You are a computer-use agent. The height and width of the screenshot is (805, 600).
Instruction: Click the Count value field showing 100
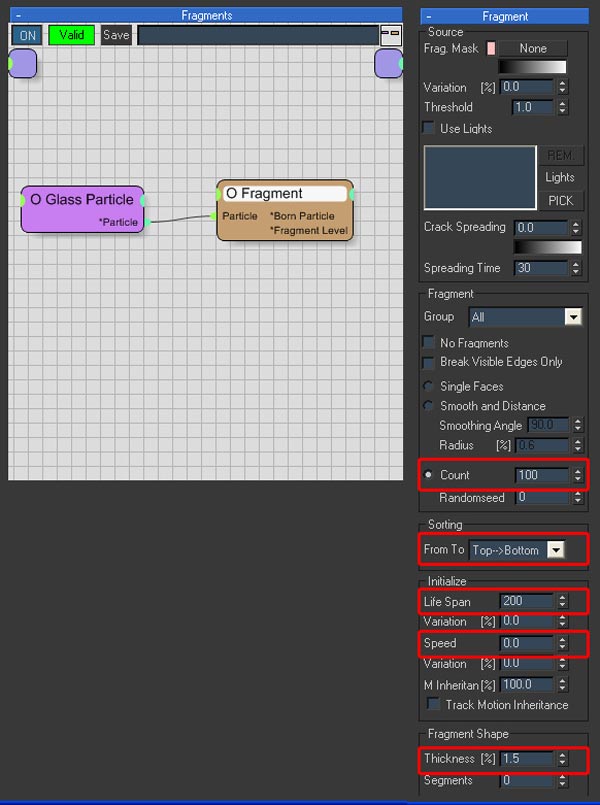(542, 475)
